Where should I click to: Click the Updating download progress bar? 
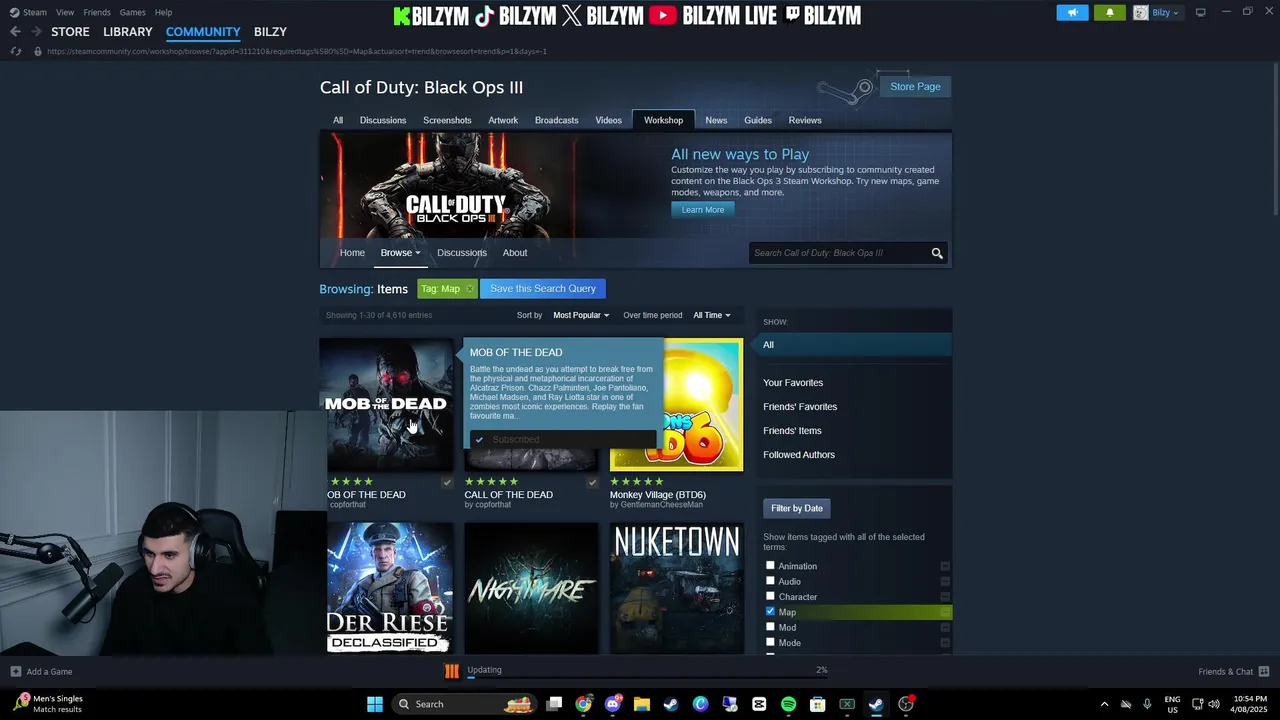click(648, 678)
